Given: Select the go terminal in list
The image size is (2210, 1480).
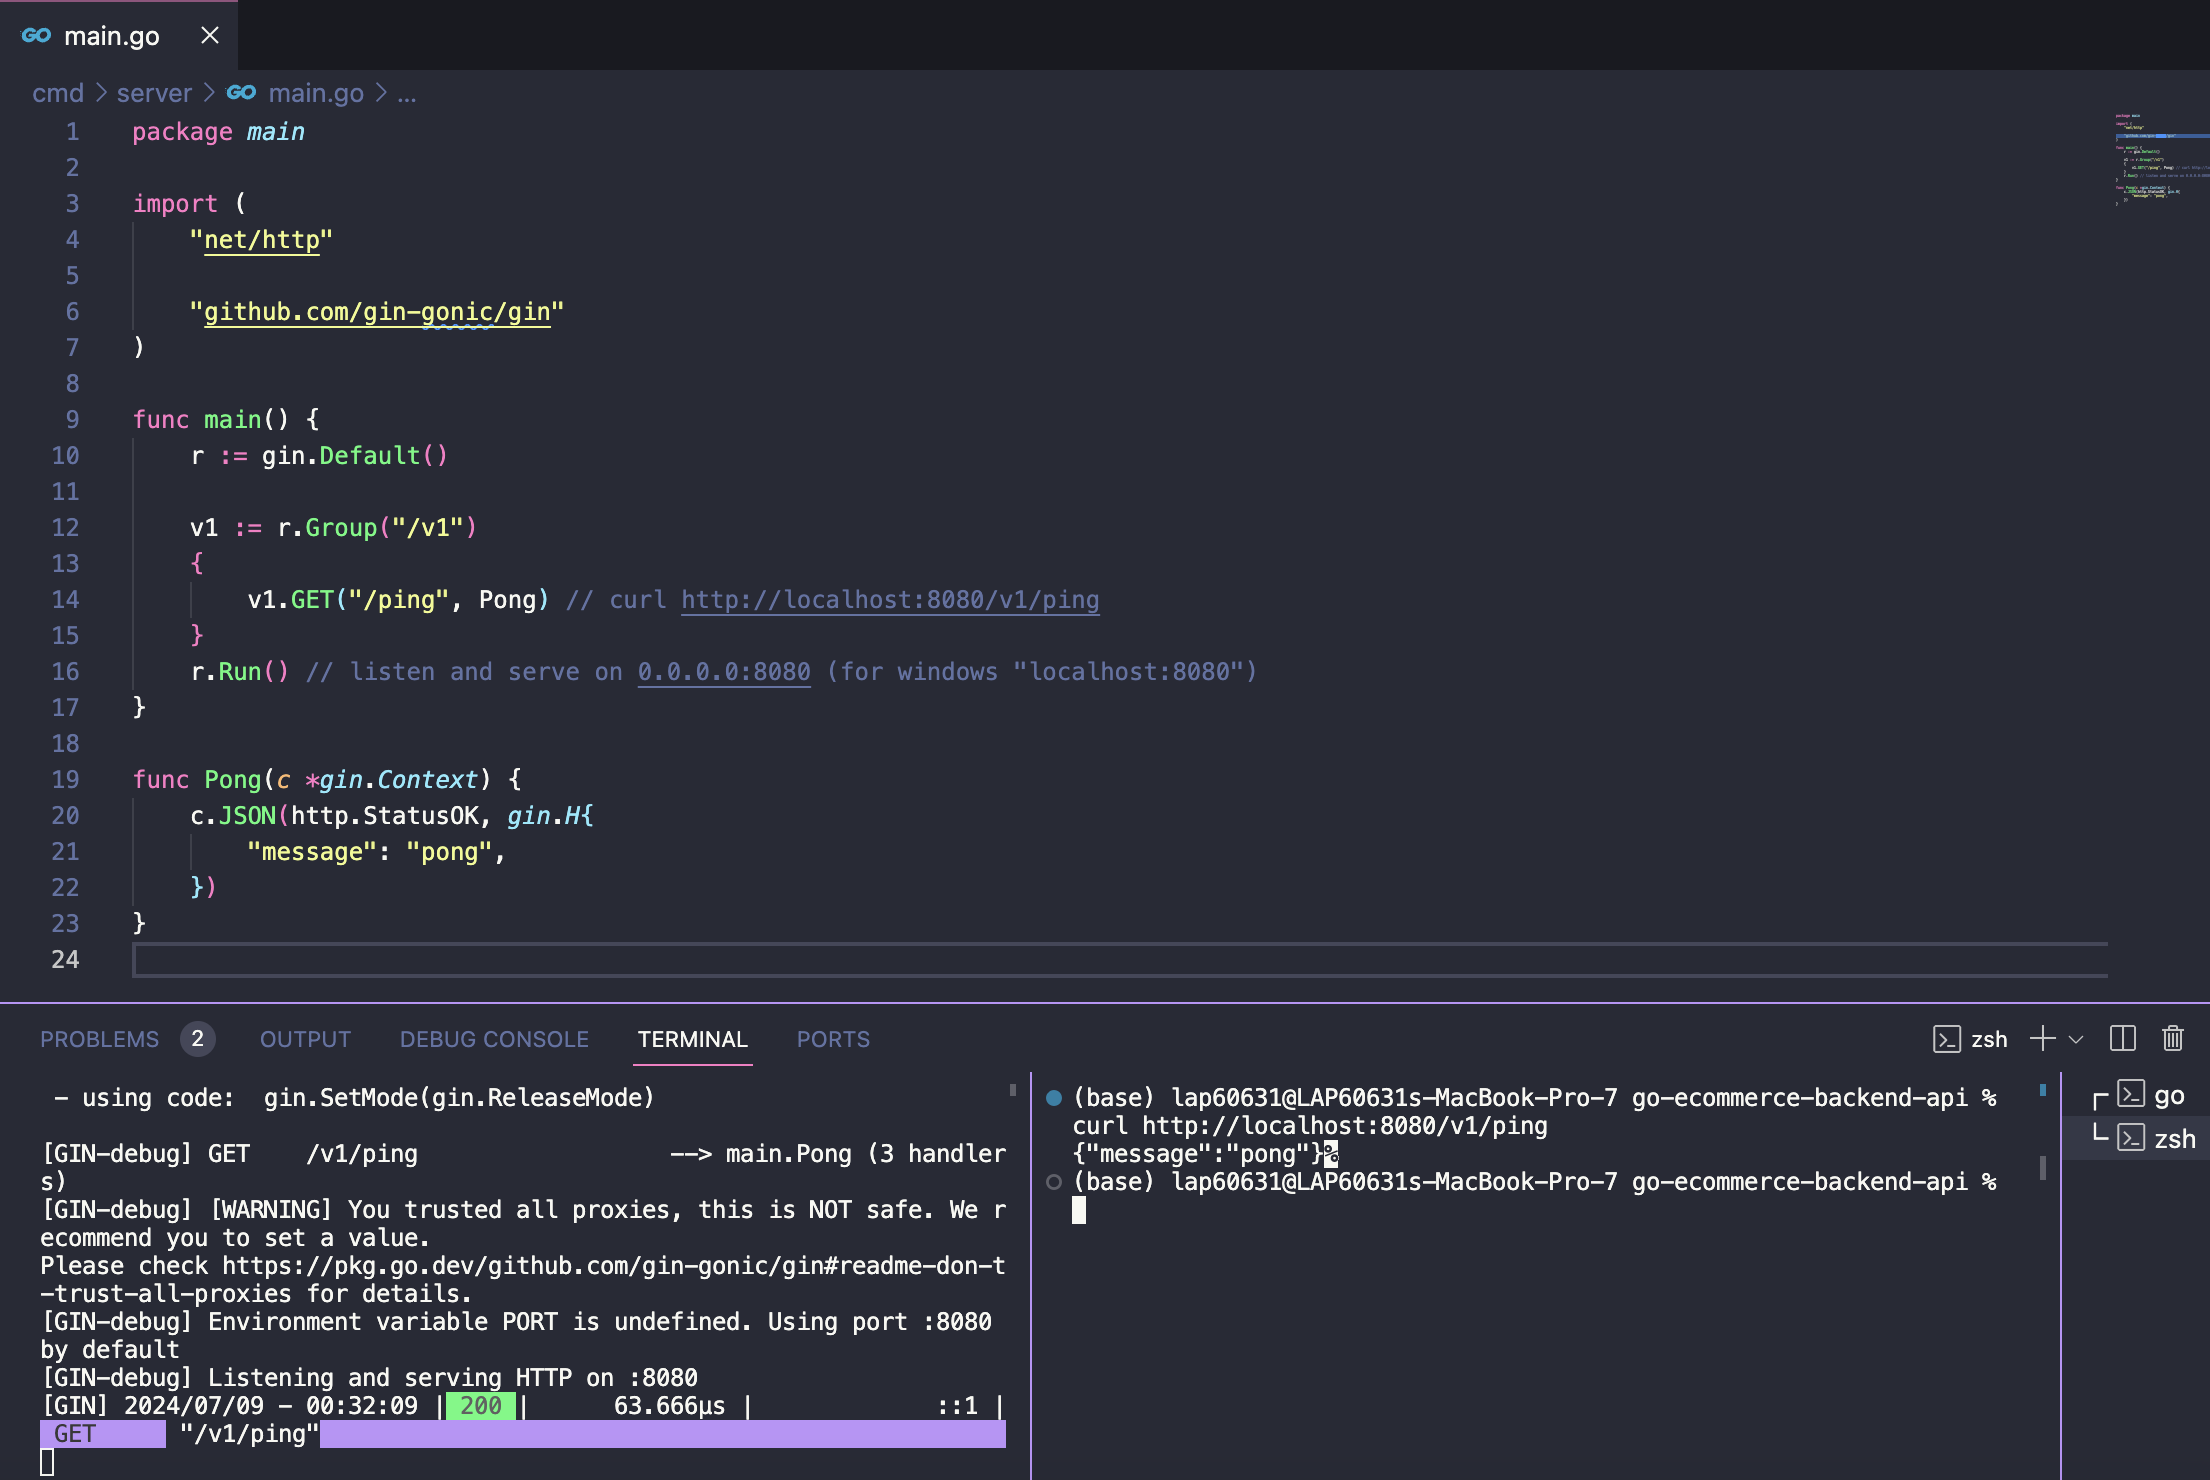Looking at the screenshot, I should [2150, 1096].
